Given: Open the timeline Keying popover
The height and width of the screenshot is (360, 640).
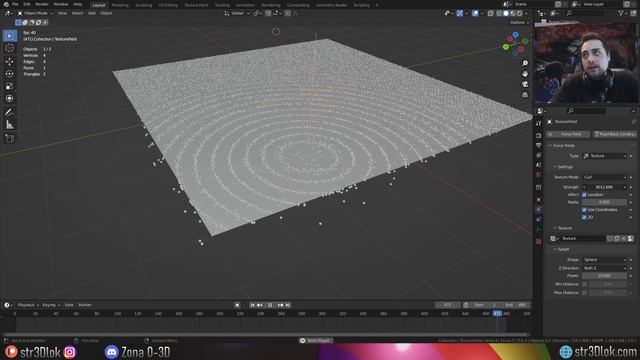Looking at the screenshot, I should (51, 305).
